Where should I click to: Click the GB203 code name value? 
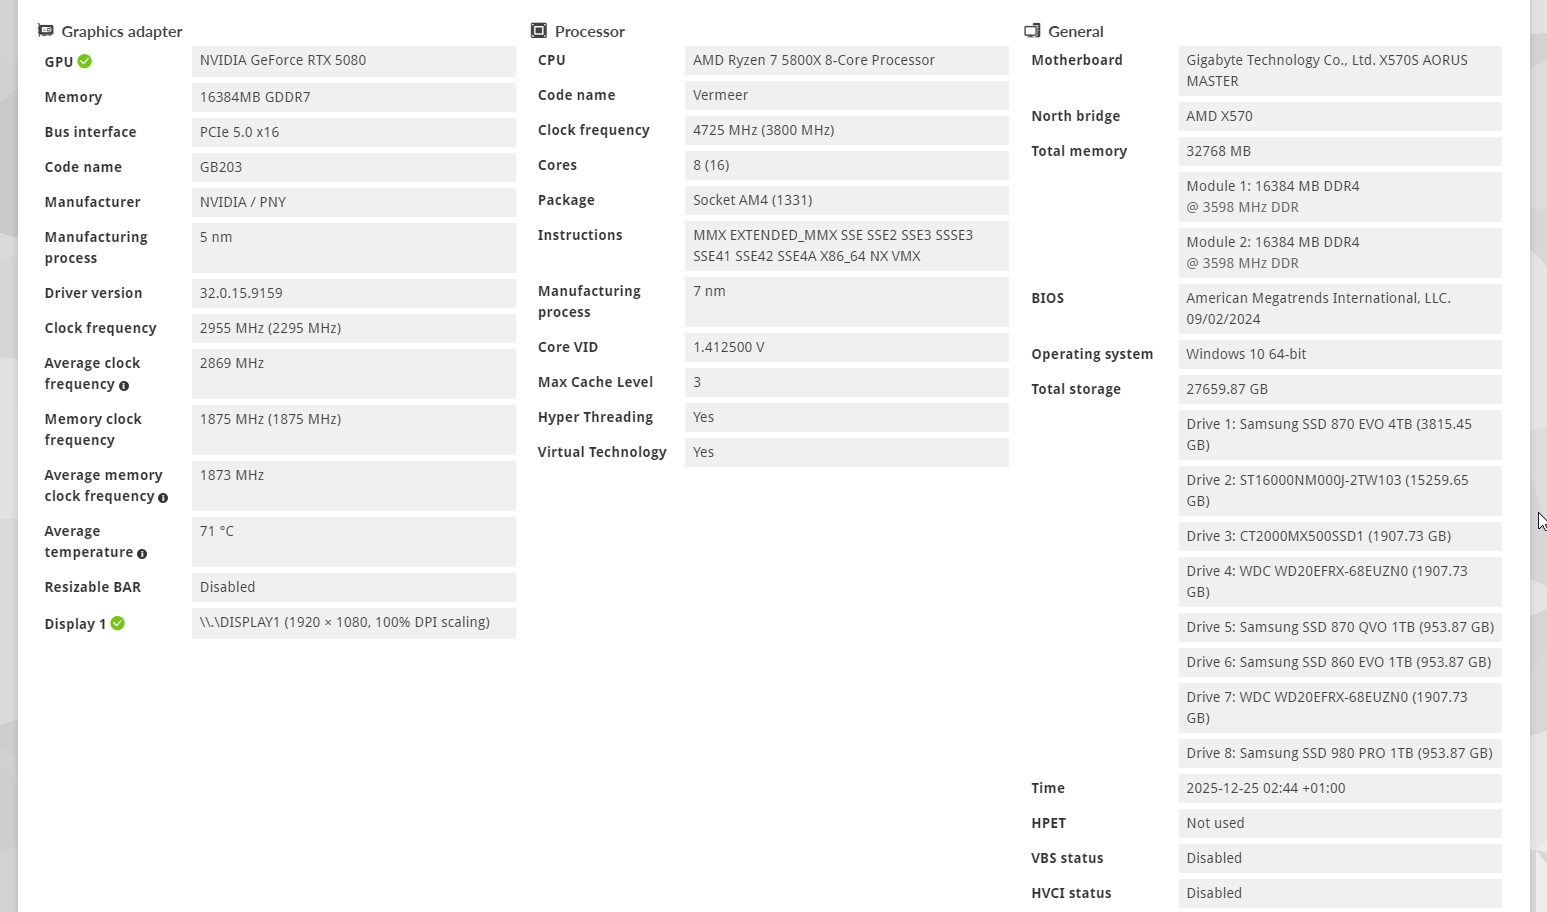[x=354, y=167]
